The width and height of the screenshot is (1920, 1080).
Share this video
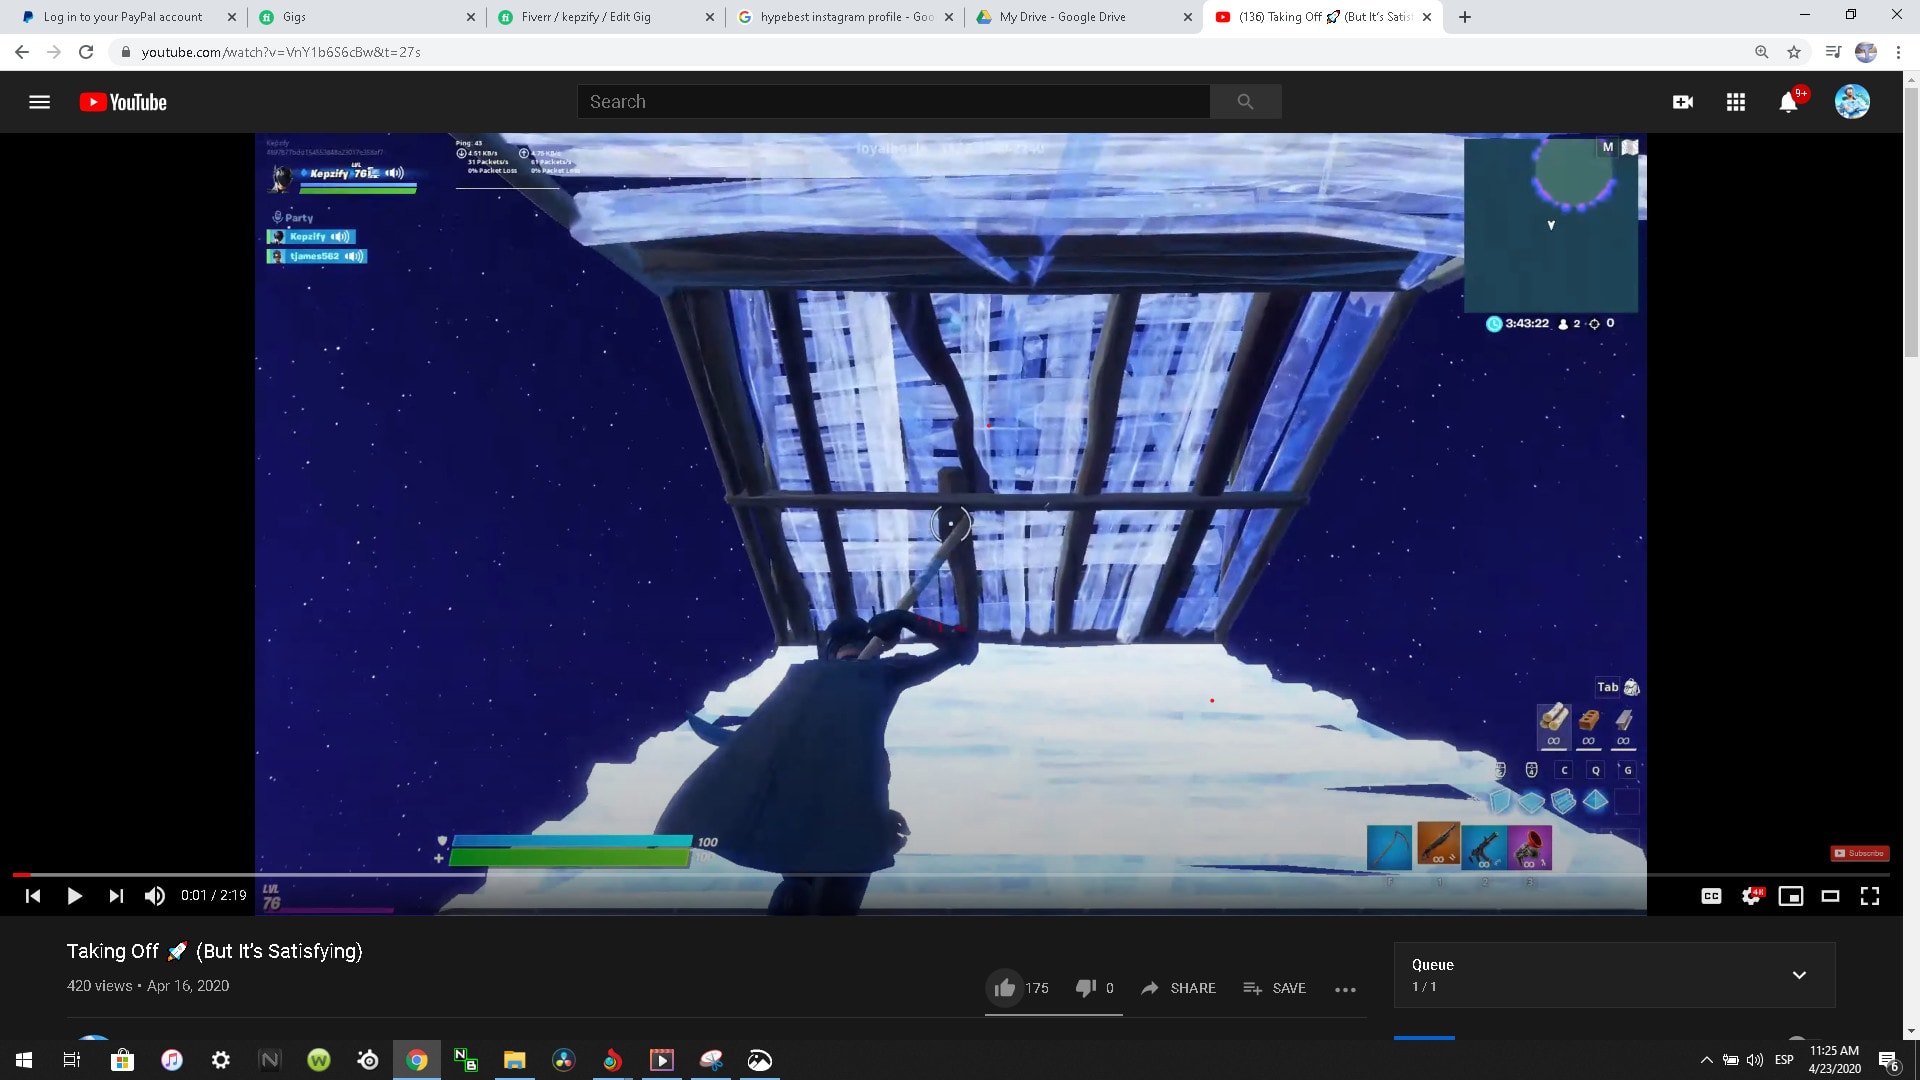tap(1178, 988)
